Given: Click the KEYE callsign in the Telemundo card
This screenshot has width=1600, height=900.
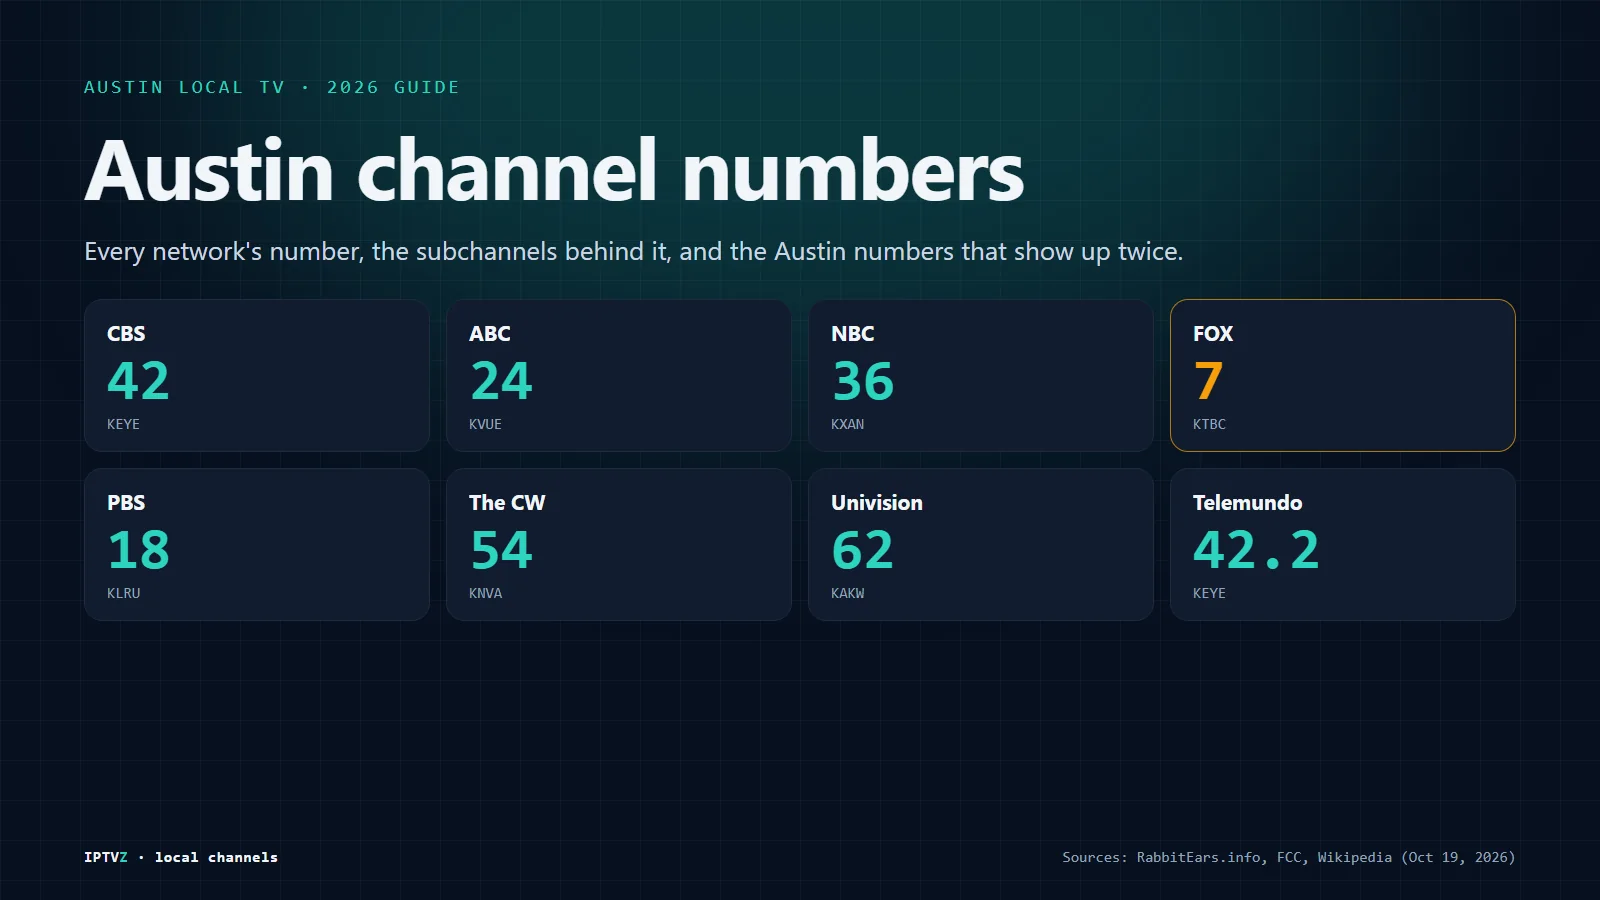Looking at the screenshot, I should pyautogui.click(x=1209, y=593).
